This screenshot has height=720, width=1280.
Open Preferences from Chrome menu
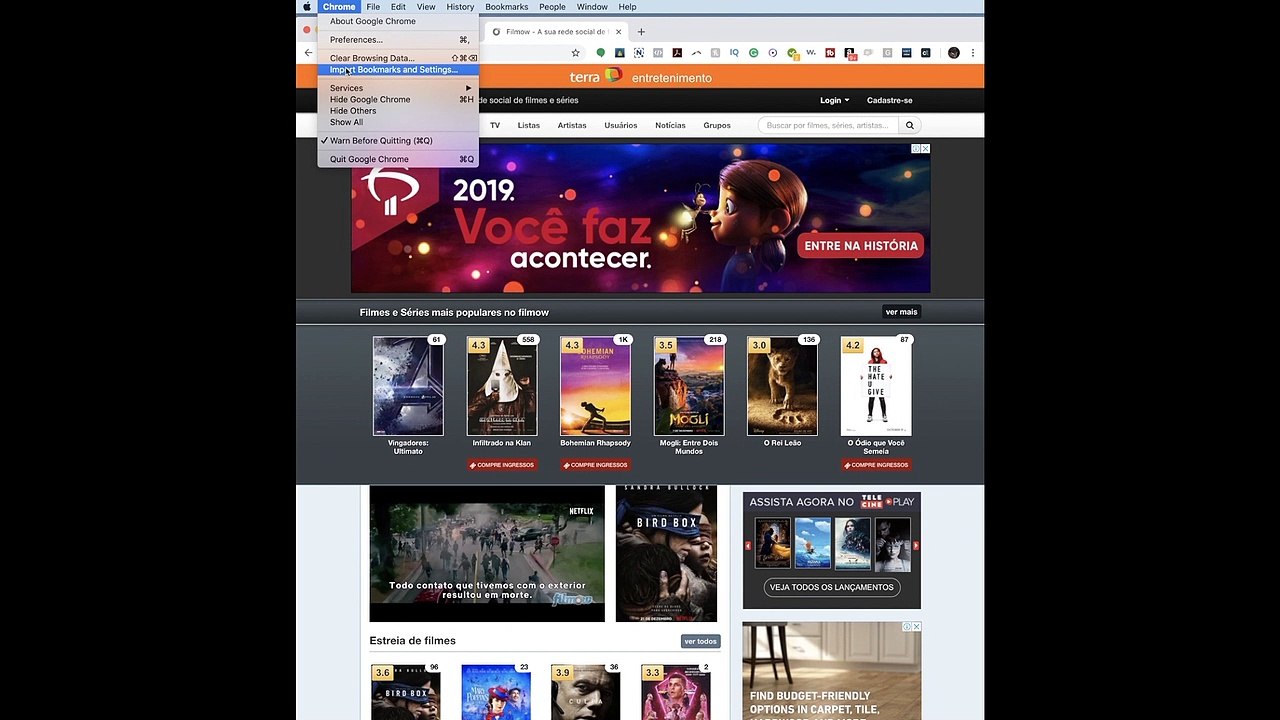398,40
